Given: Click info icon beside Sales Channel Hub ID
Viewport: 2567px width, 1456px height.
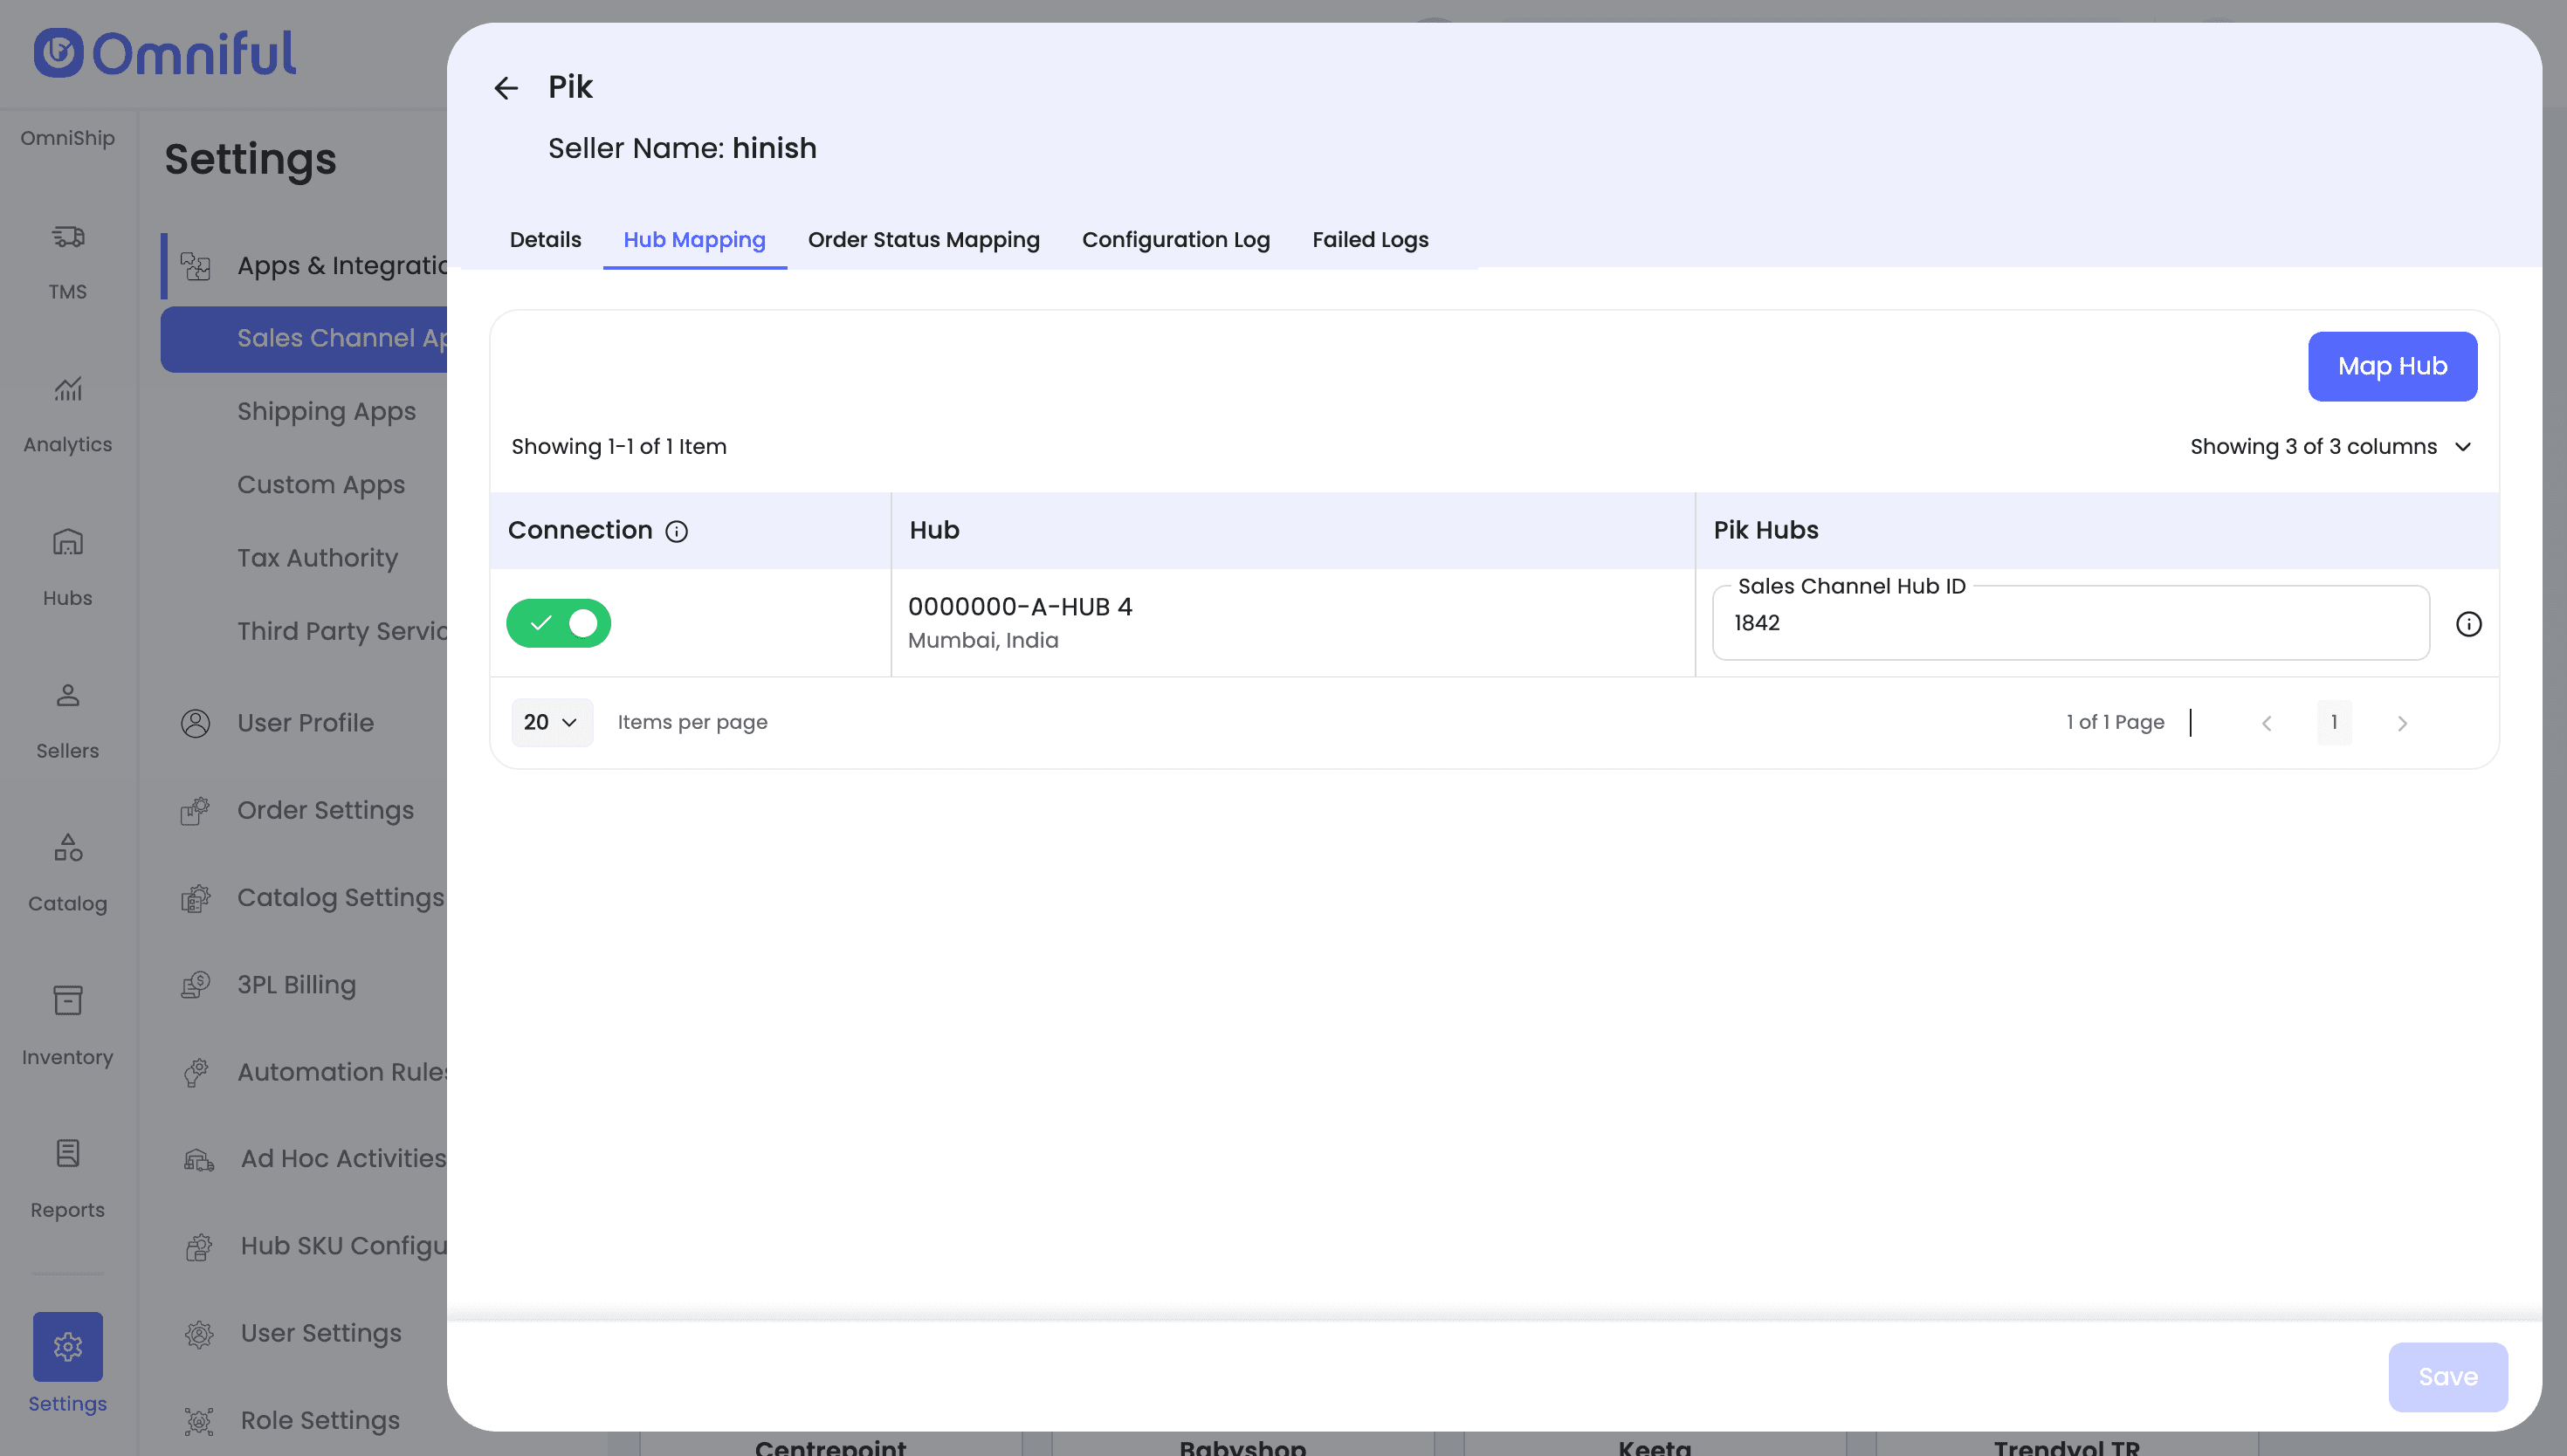Looking at the screenshot, I should (2468, 624).
